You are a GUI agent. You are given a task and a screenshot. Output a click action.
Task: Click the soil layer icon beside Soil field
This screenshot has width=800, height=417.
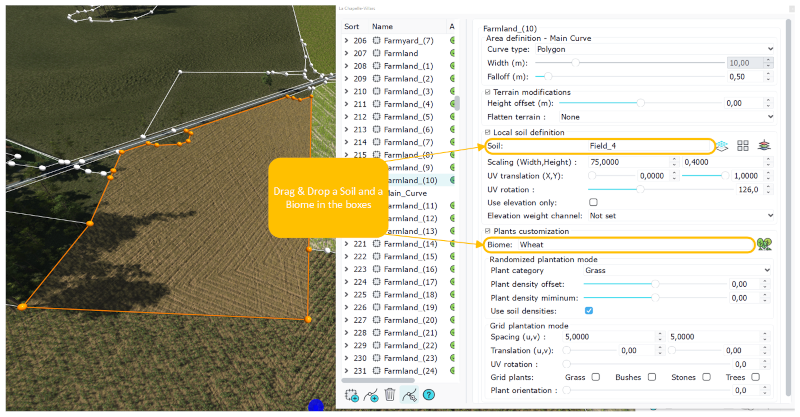pyautogui.click(x=724, y=146)
